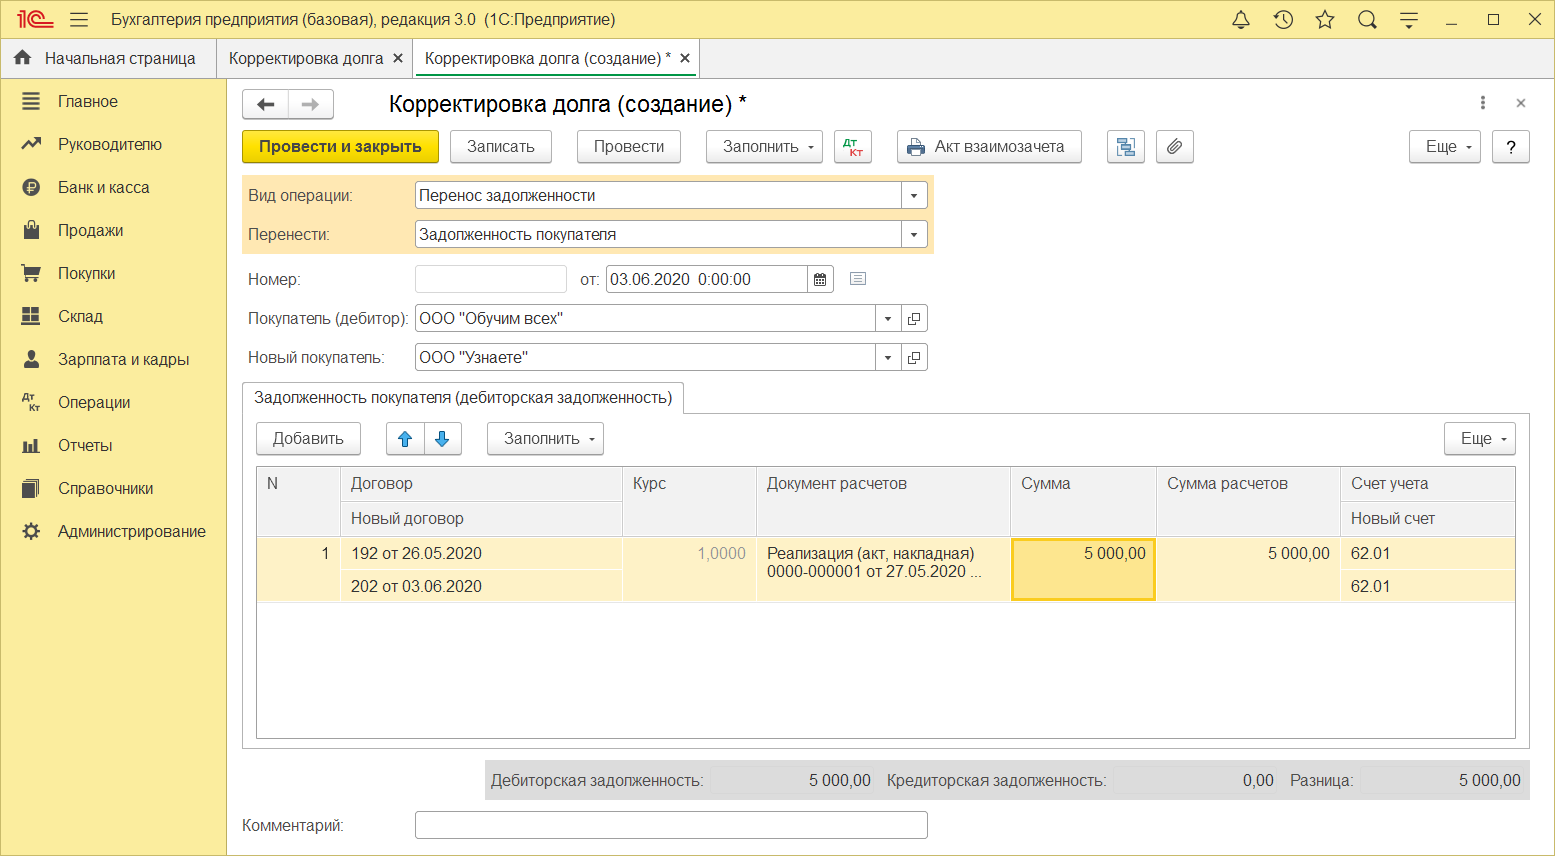This screenshot has height=856, width=1555.
Task: Open the table's Еще menu
Action: point(1480,439)
